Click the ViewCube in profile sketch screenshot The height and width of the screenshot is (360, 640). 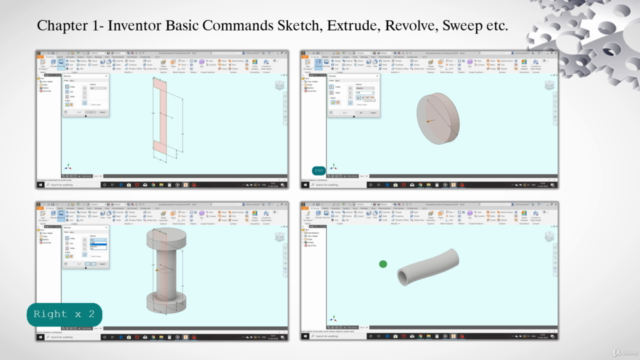280,85
